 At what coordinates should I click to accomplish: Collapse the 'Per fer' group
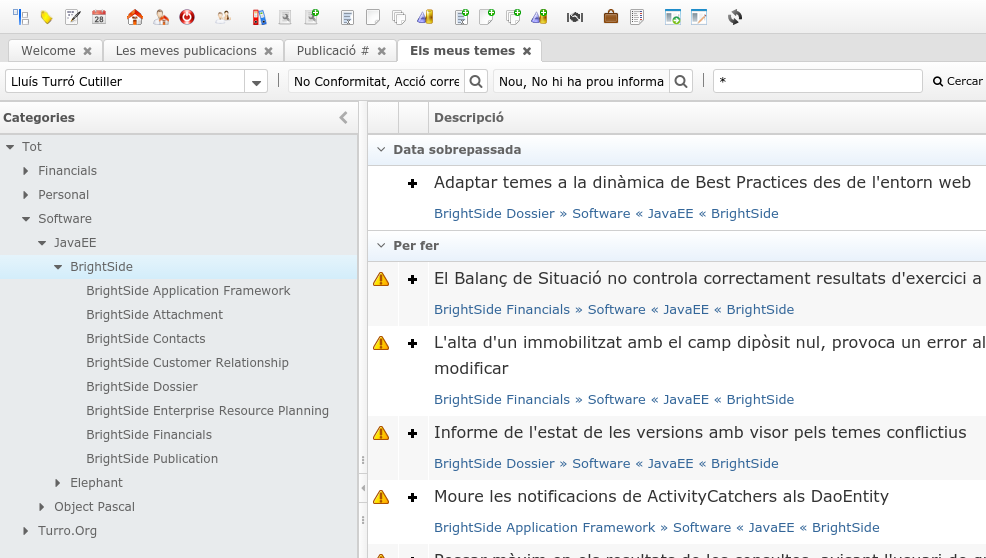coord(381,246)
